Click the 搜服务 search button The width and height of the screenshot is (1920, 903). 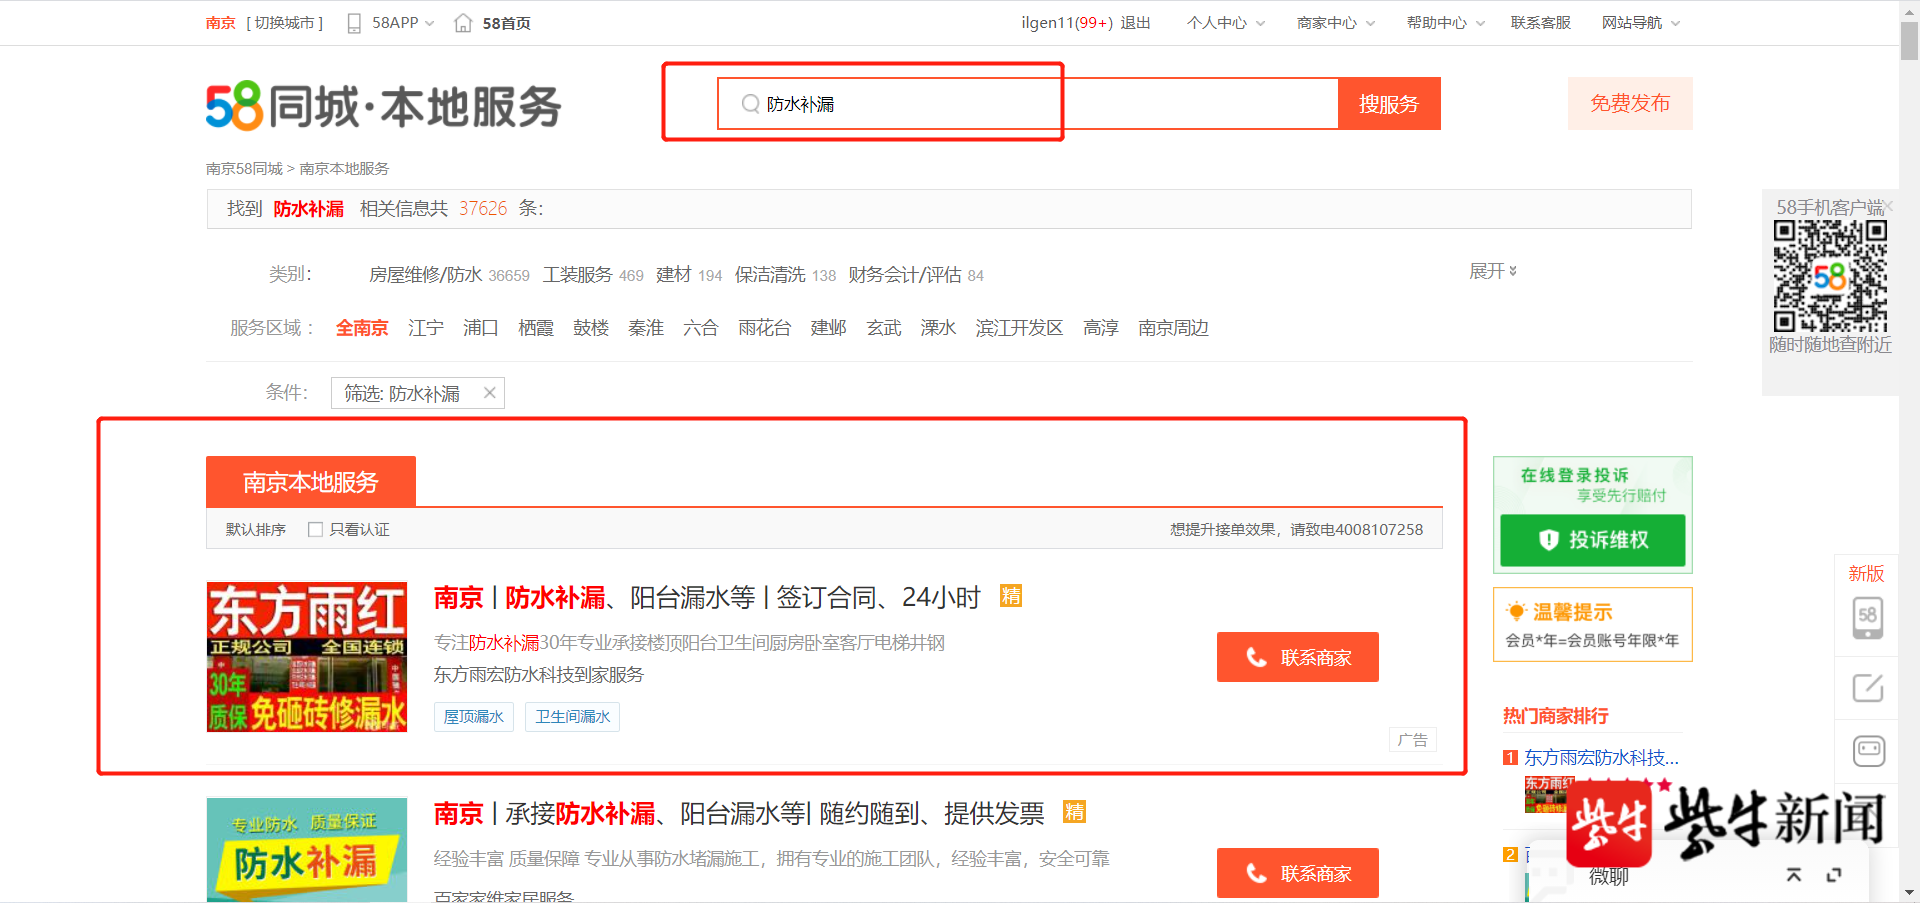click(x=1389, y=104)
